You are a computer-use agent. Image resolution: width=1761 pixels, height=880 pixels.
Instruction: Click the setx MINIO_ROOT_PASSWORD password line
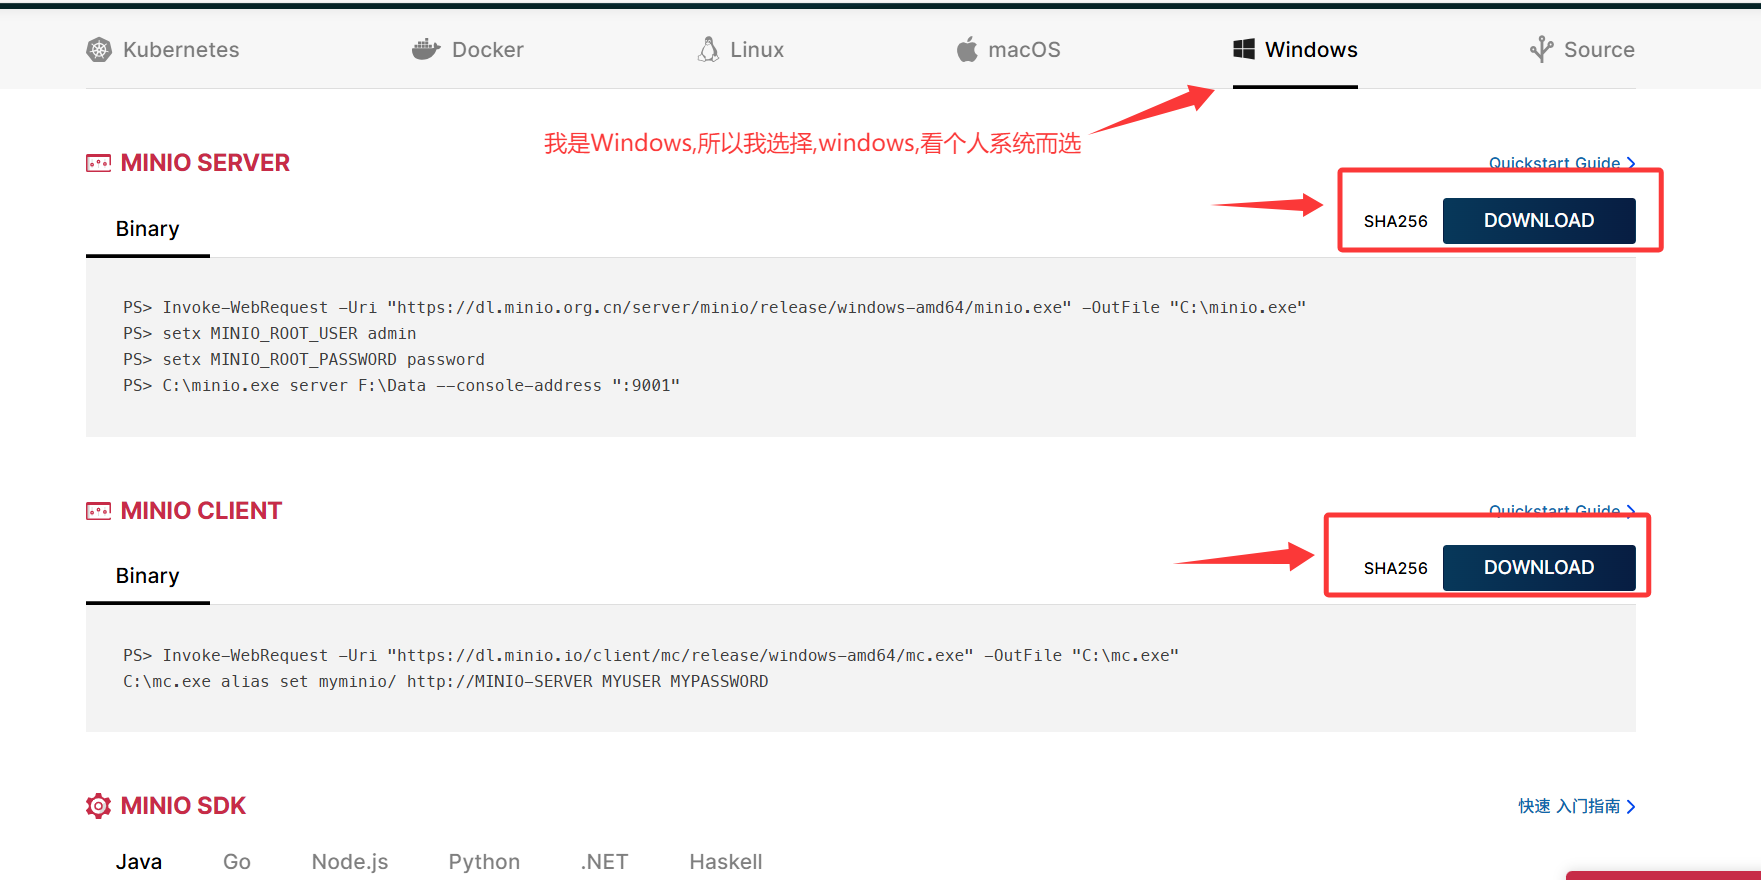click(303, 359)
